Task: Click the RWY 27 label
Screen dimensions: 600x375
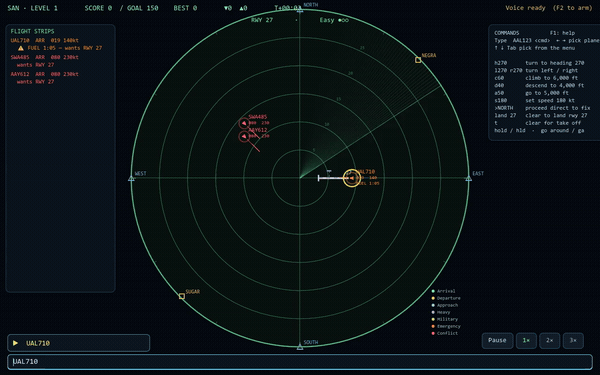Action: (x=262, y=20)
